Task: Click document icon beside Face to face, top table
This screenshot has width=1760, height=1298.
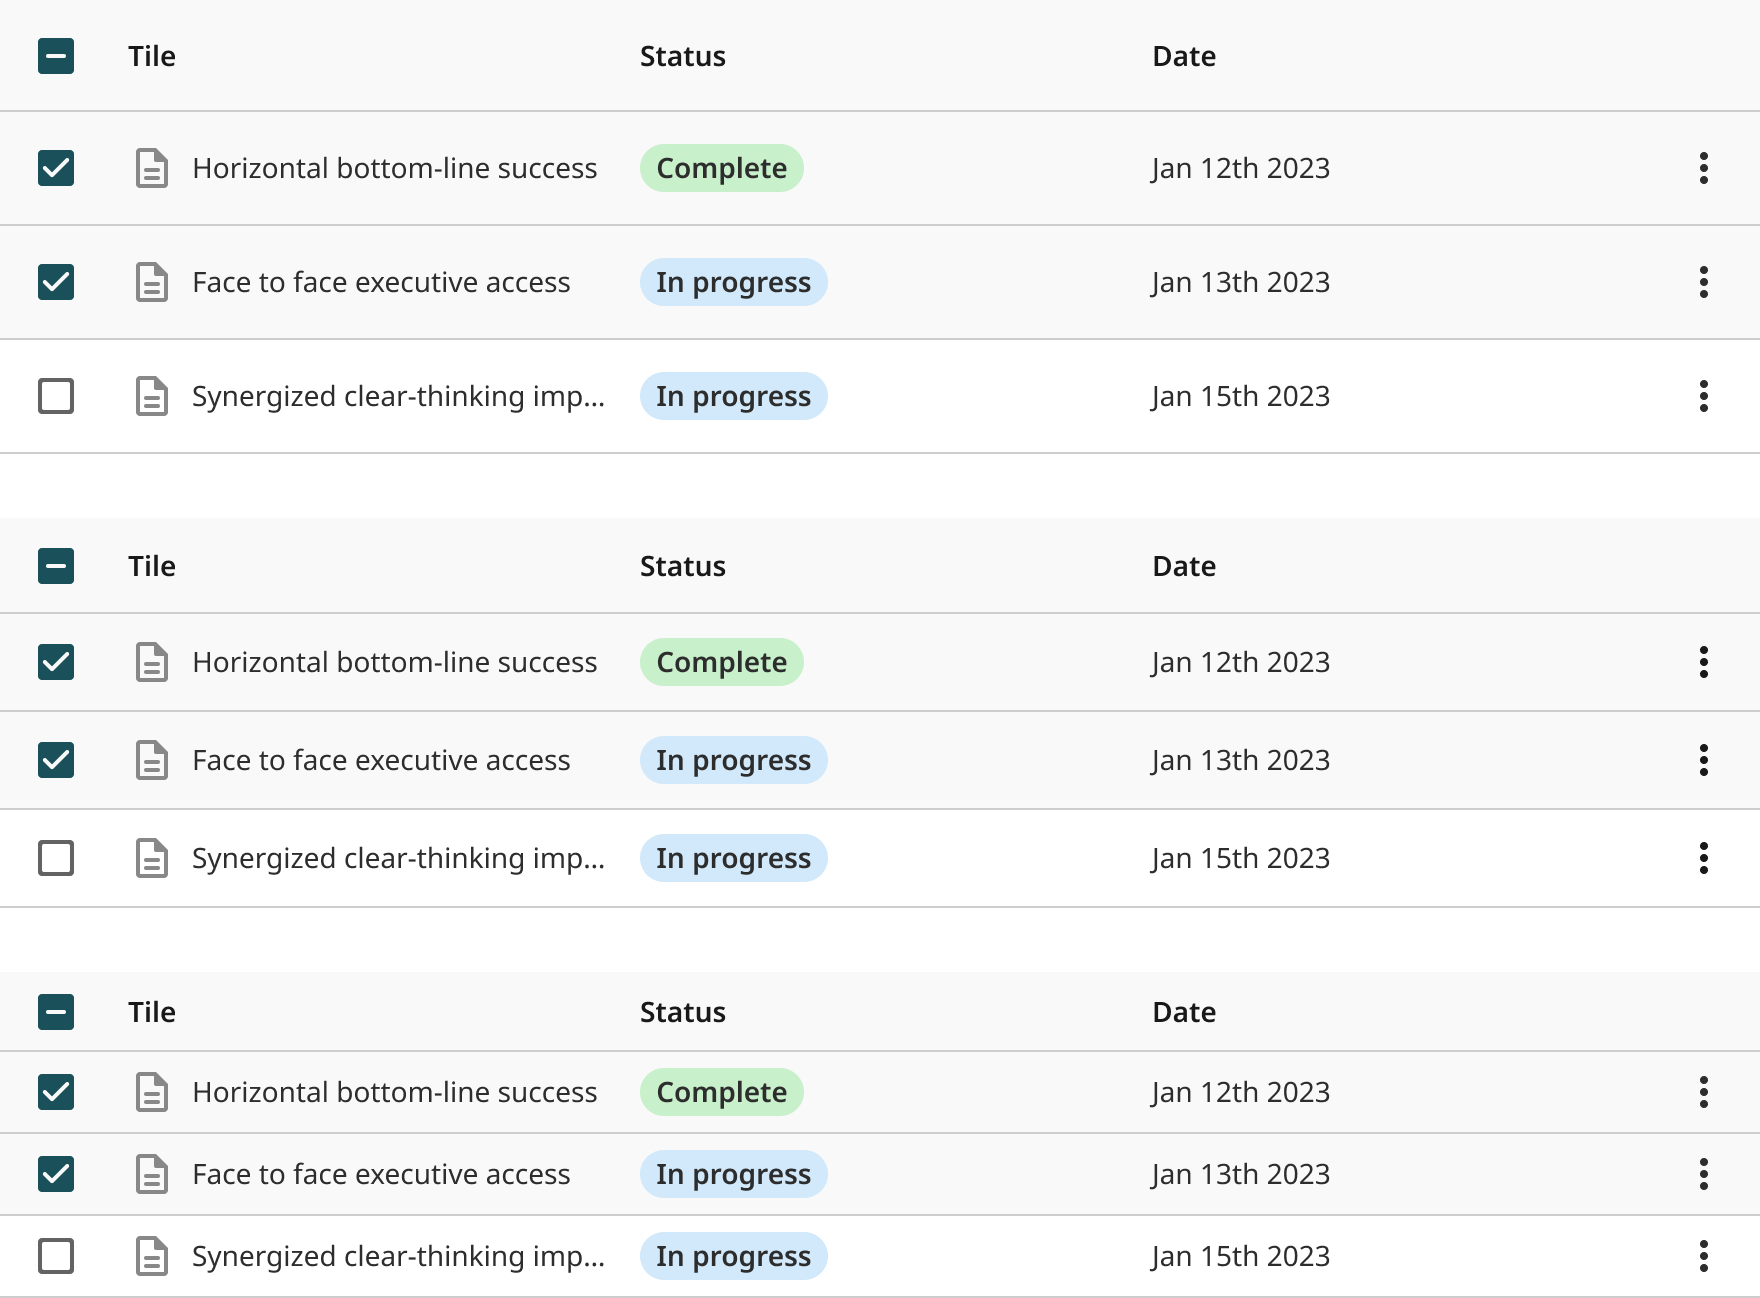Action: [x=152, y=282]
